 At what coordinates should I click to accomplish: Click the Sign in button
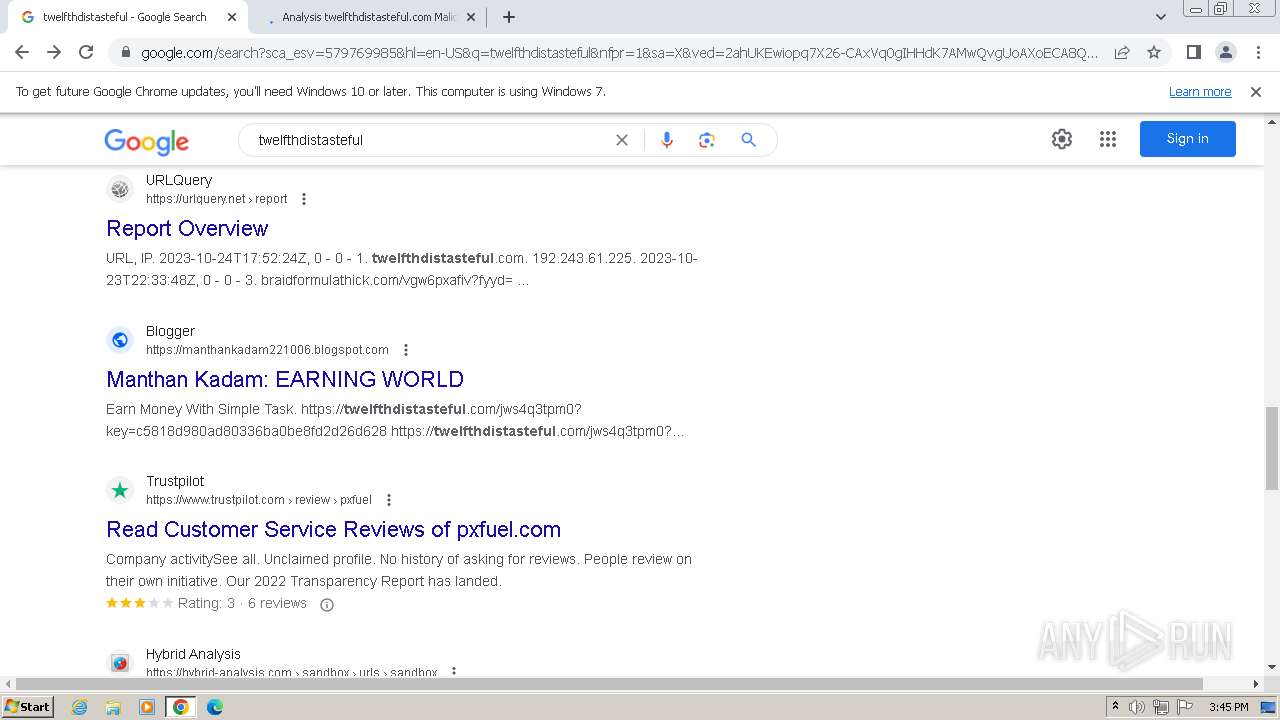[1187, 139]
